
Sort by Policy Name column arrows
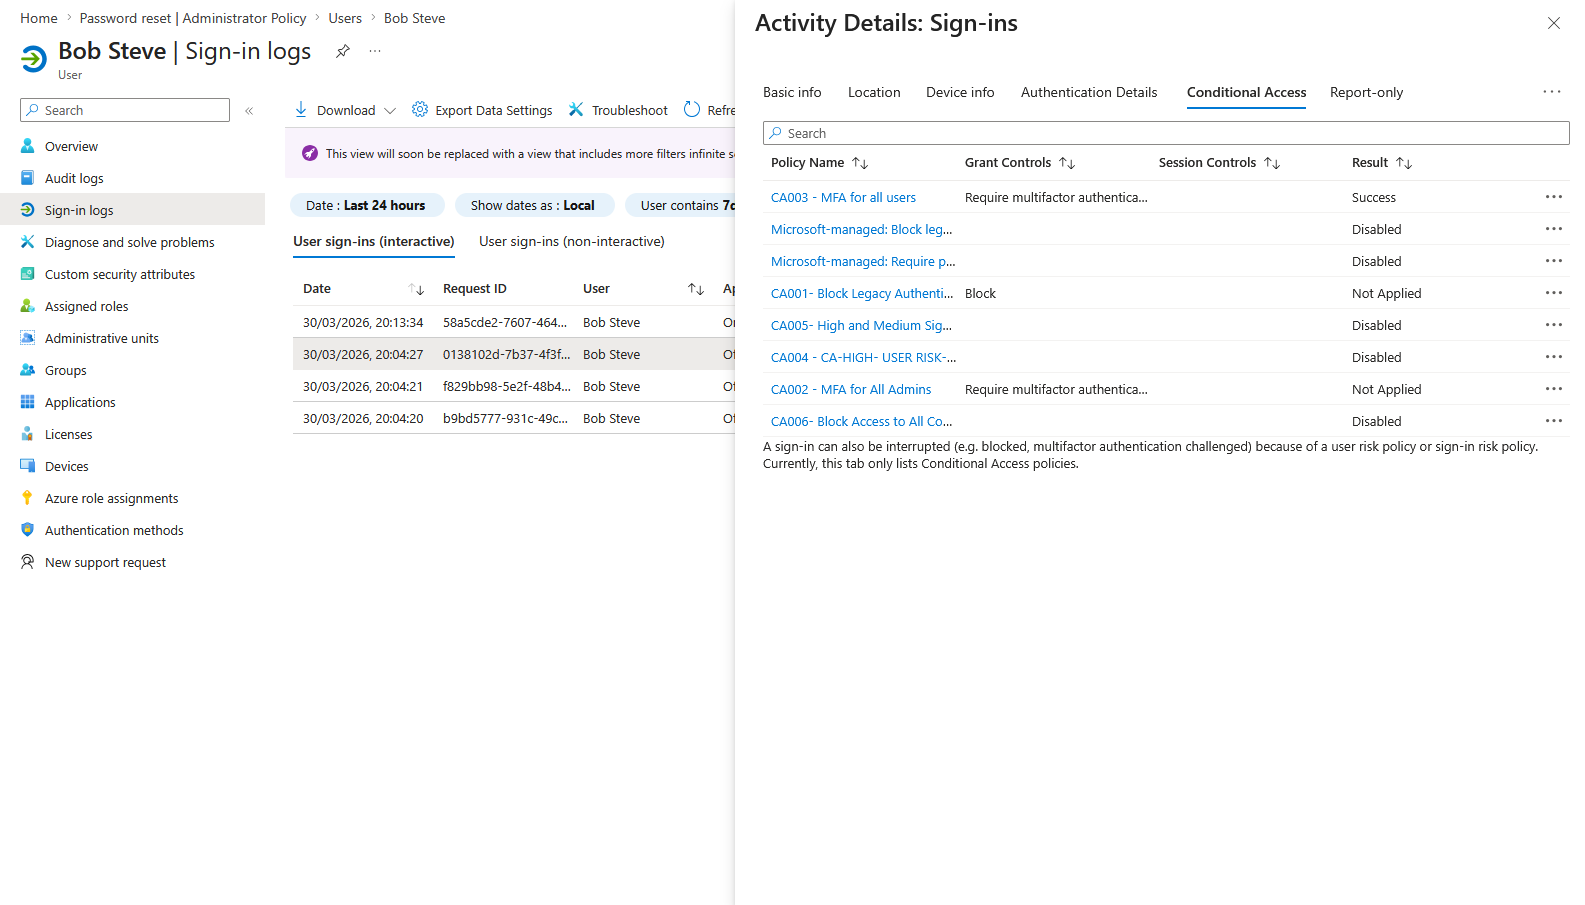click(x=860, y=163)
